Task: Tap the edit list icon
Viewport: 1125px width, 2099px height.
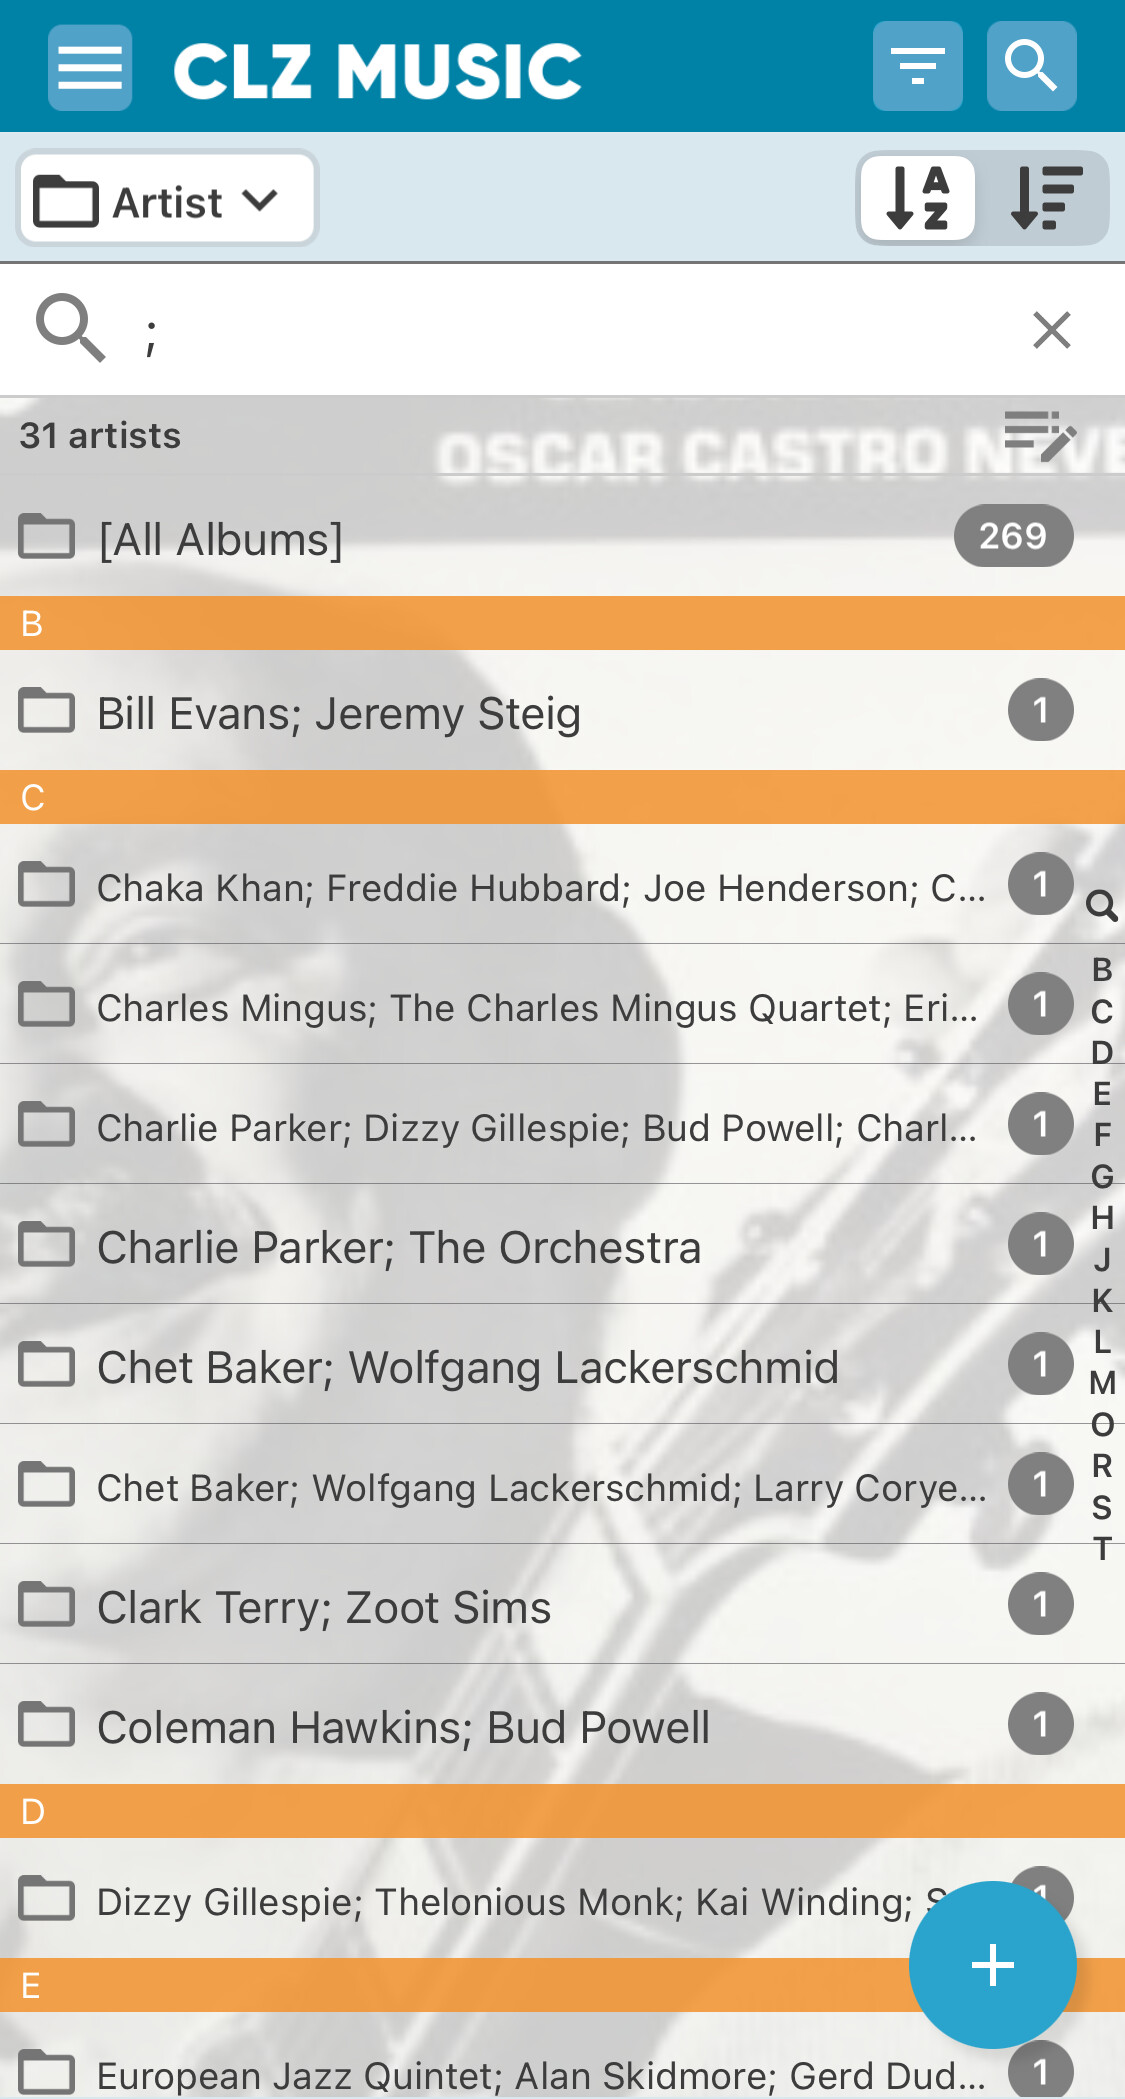Action: coord(1040,435)
